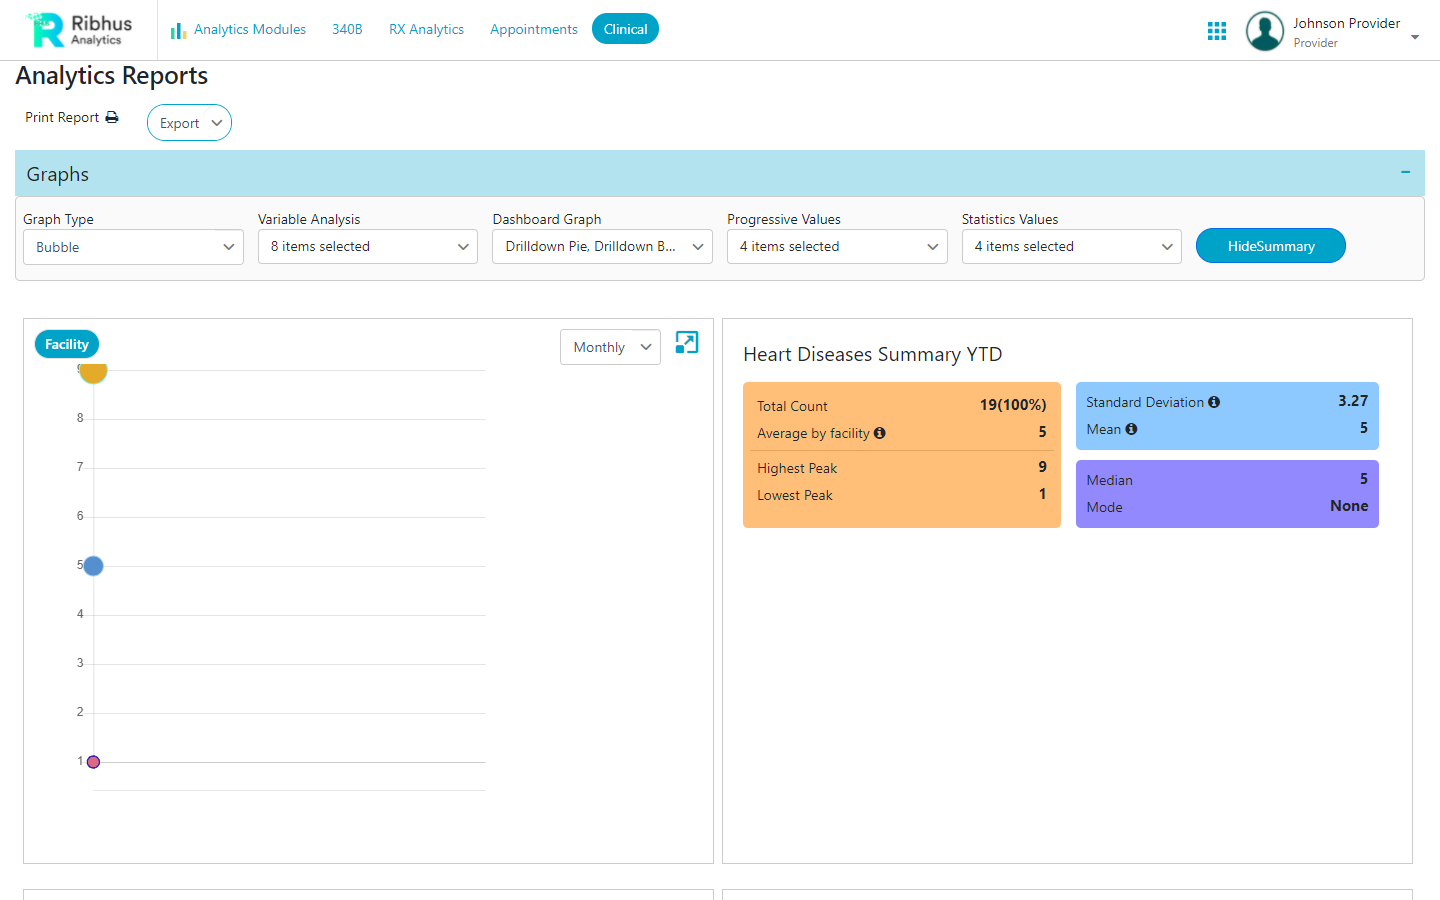Open the Graph Type dropdown showing Bubble

tap(133, 246)
